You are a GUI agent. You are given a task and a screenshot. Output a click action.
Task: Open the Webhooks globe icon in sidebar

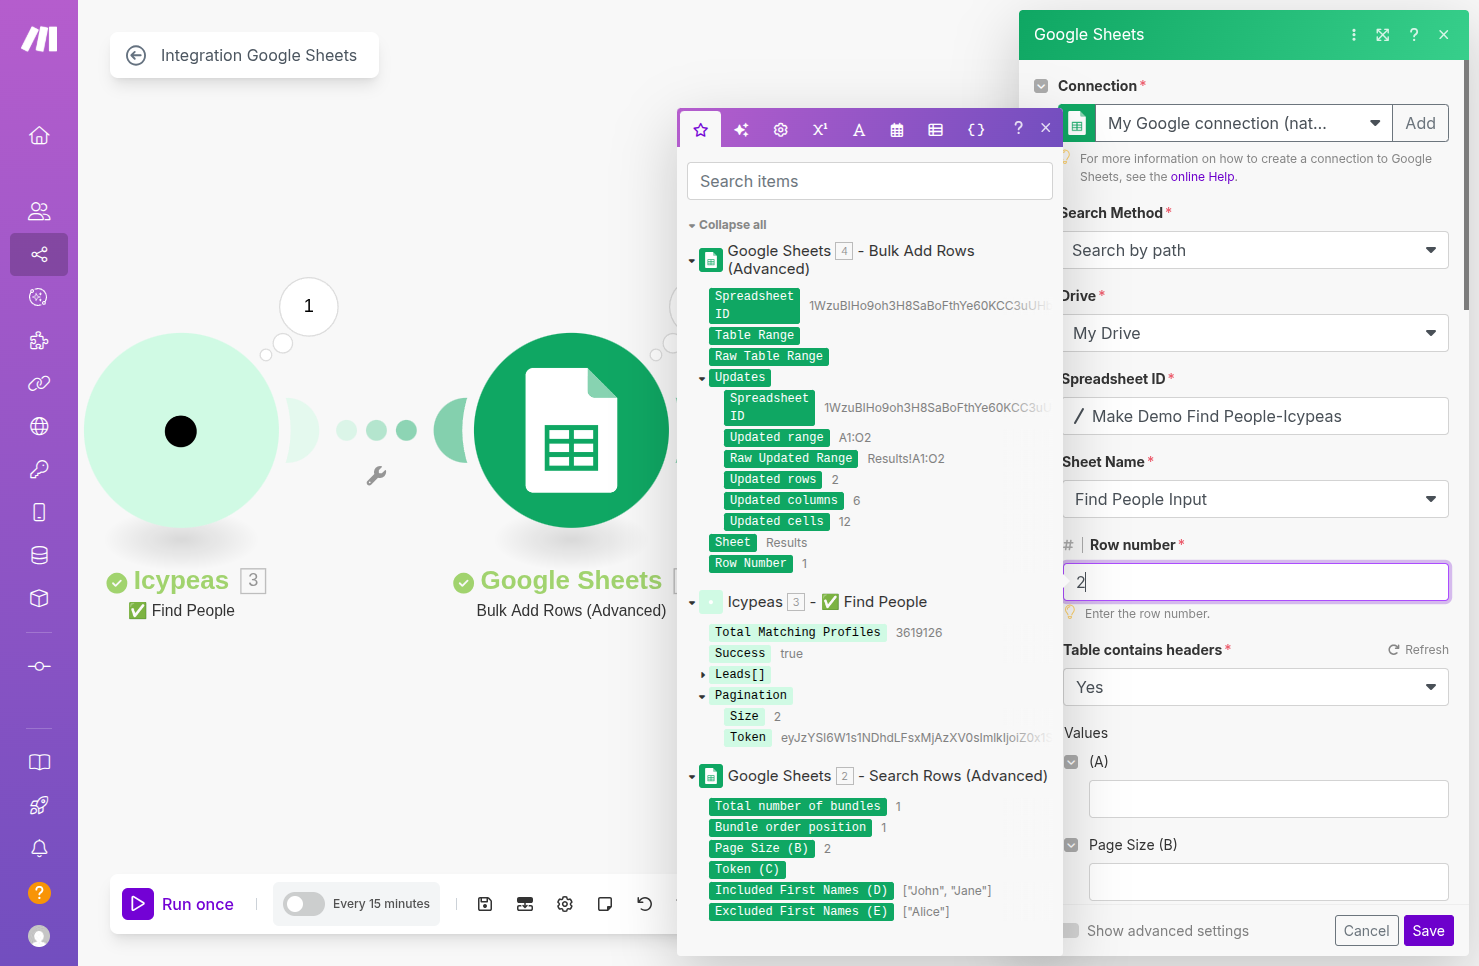[39, 426]
